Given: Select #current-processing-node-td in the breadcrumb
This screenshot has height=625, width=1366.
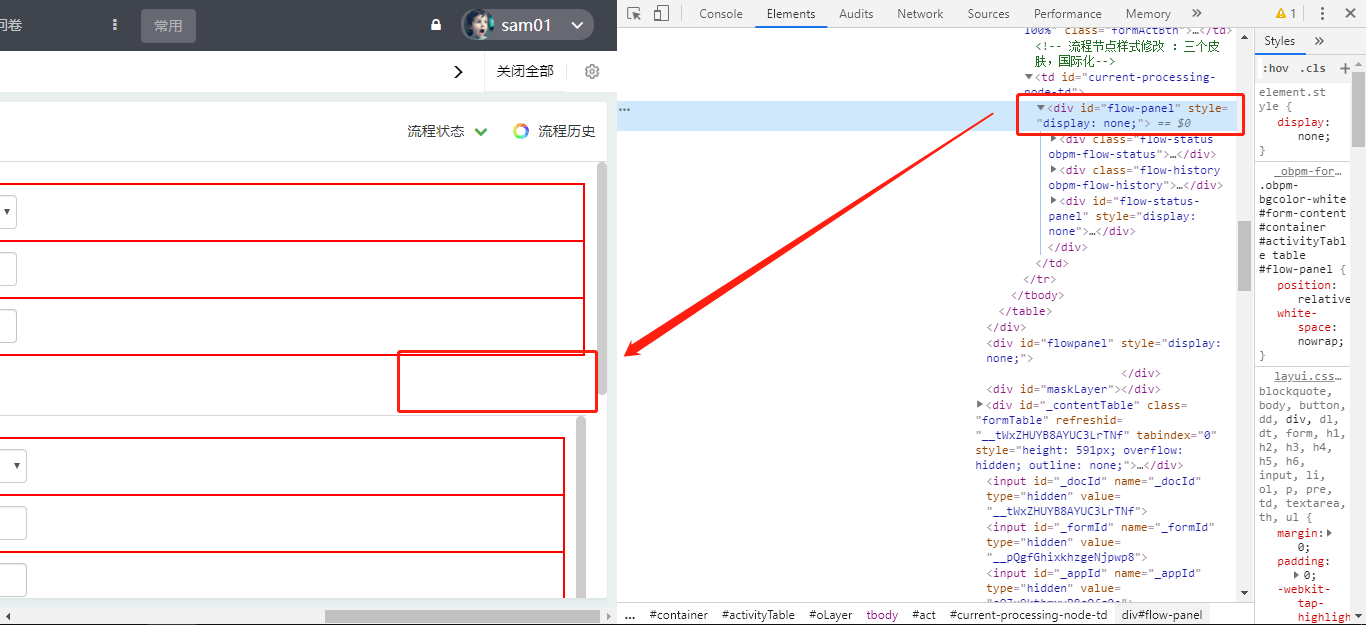Looking at the screenshot, I should click(x=1028, y=615).
